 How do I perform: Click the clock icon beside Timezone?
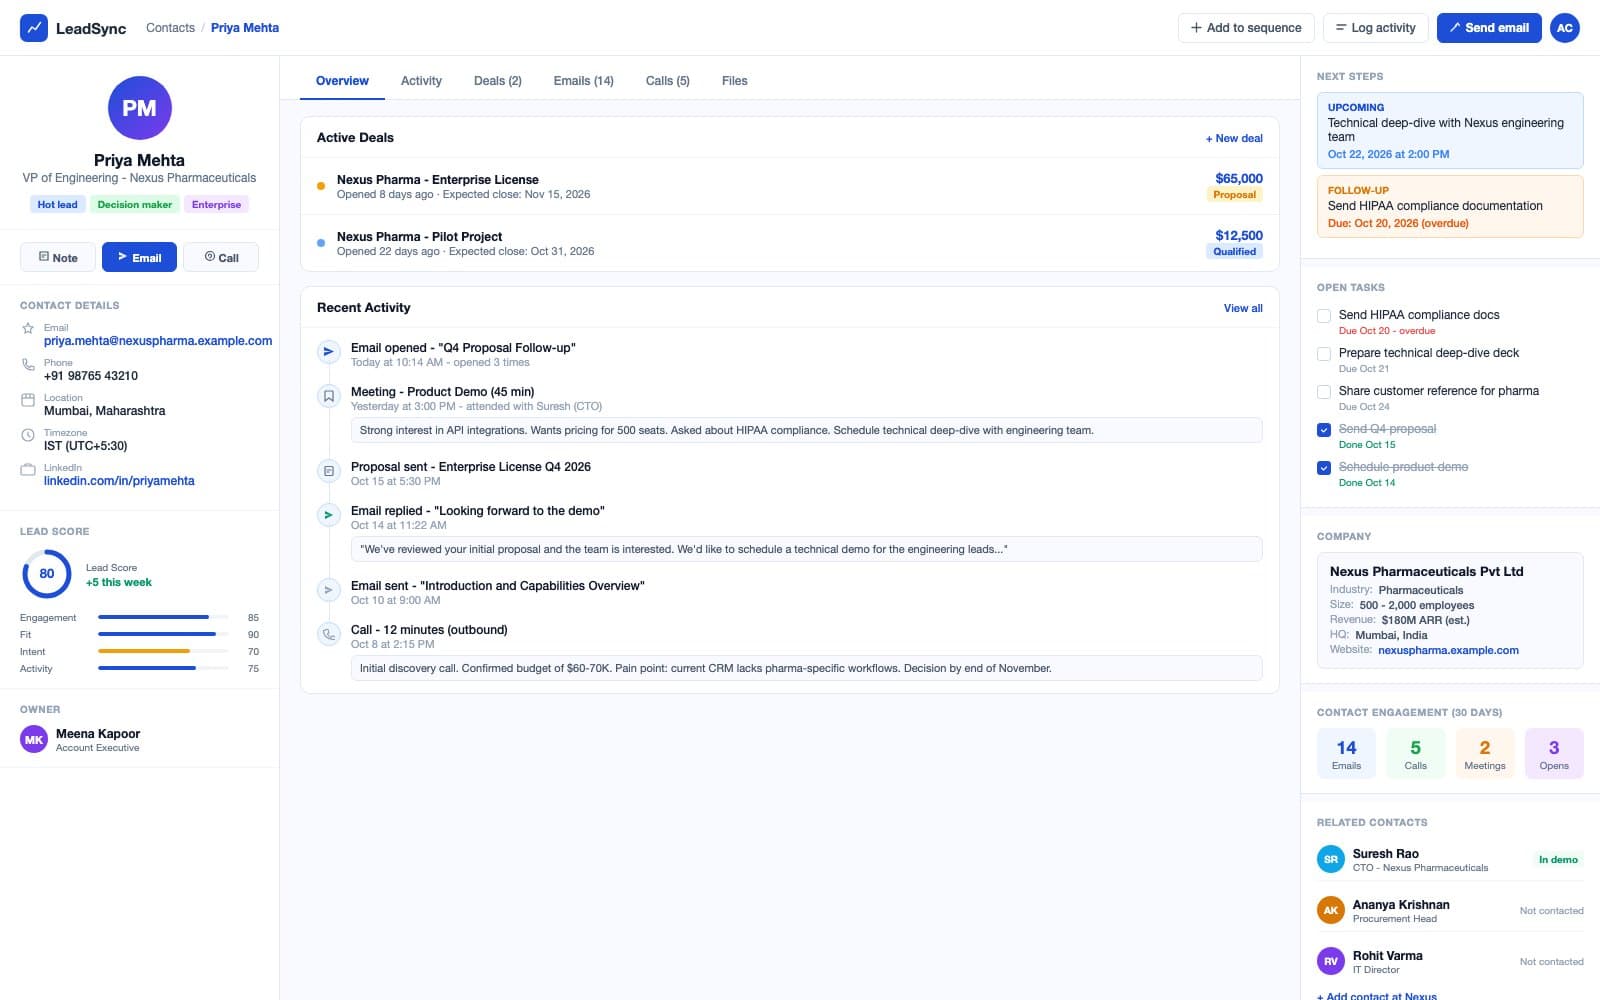point(28,435)
